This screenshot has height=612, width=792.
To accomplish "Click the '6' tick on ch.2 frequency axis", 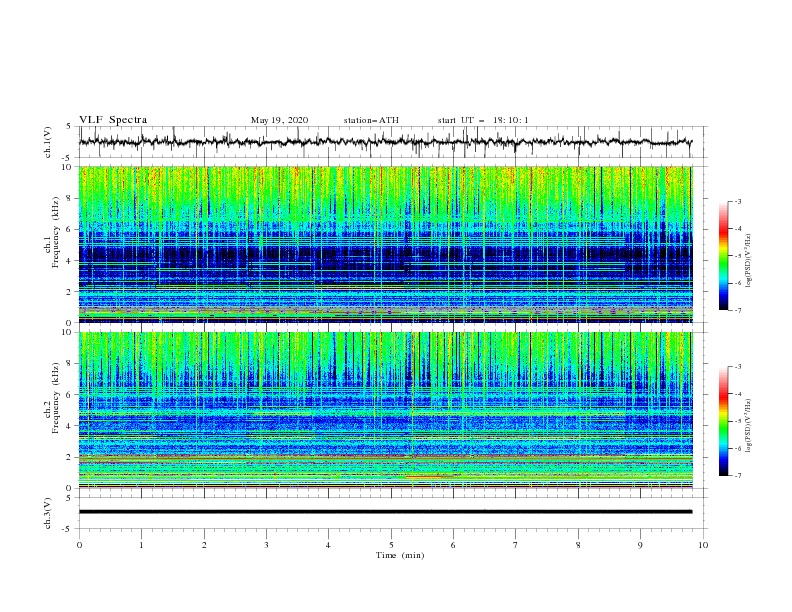I will pyautogui.click(x=70, y=394).
